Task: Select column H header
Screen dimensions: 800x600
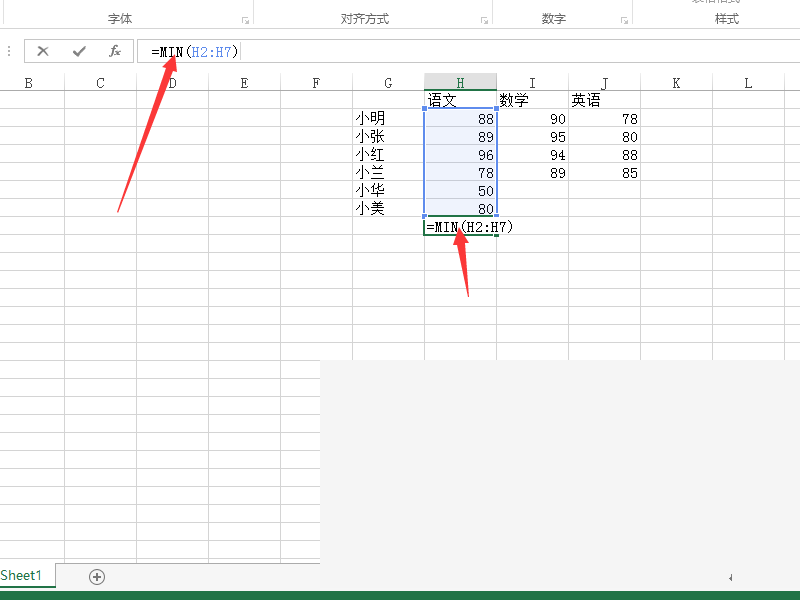Action: [460, 83]
